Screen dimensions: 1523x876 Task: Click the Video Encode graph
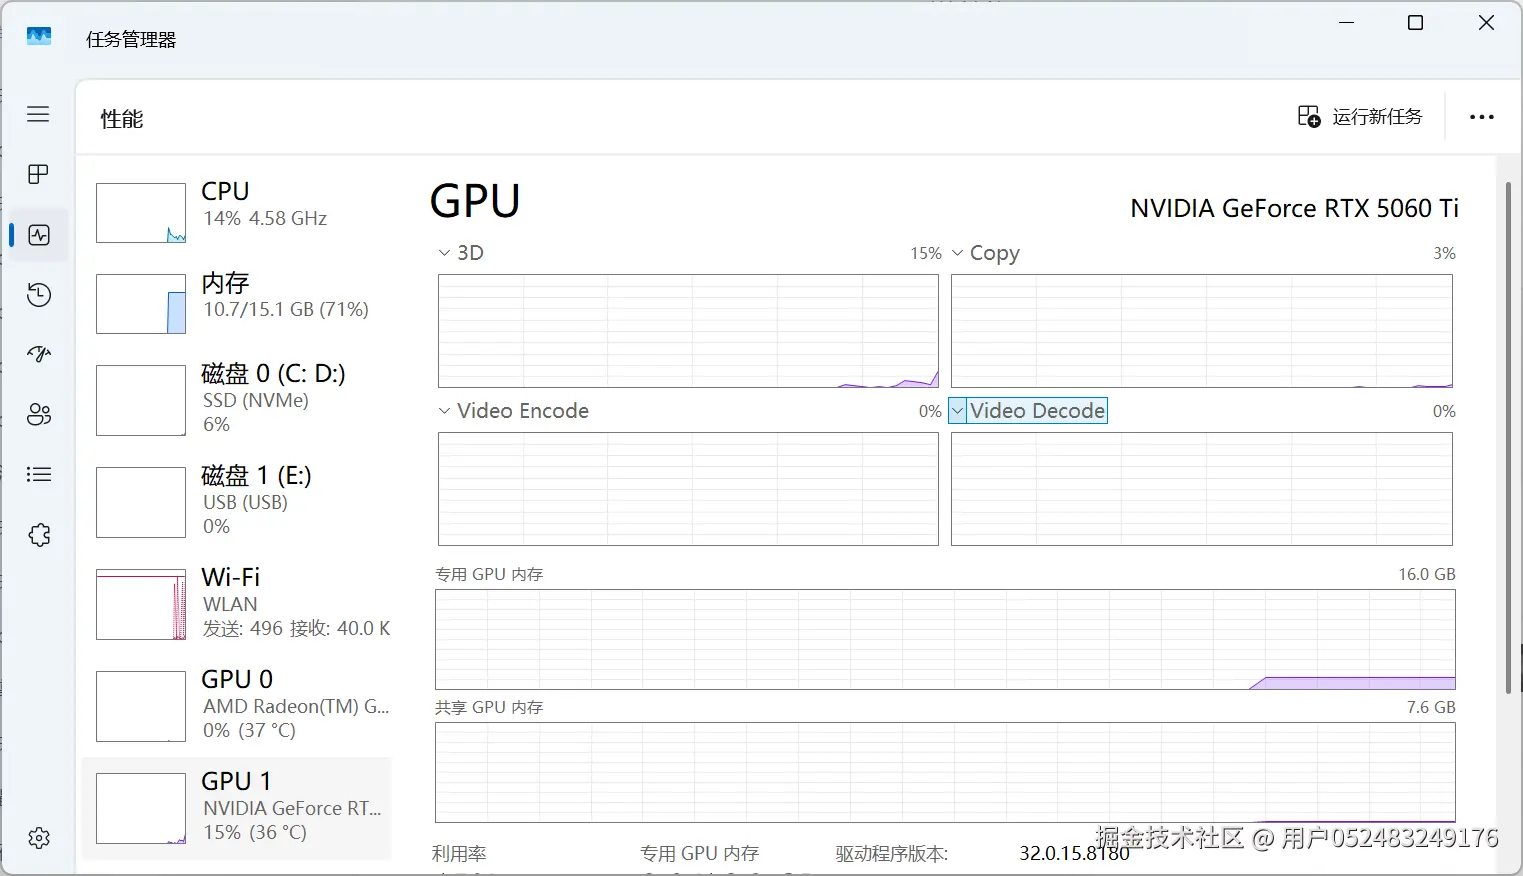(688, 489)
